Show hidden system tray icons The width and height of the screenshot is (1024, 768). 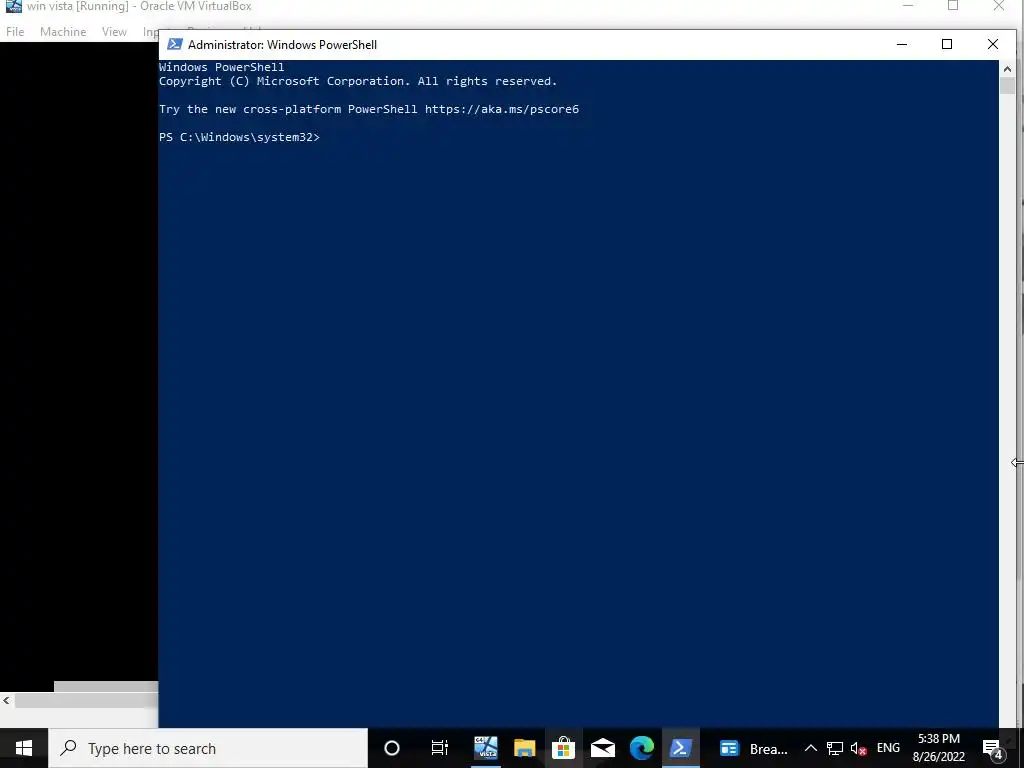pos(810,748)
